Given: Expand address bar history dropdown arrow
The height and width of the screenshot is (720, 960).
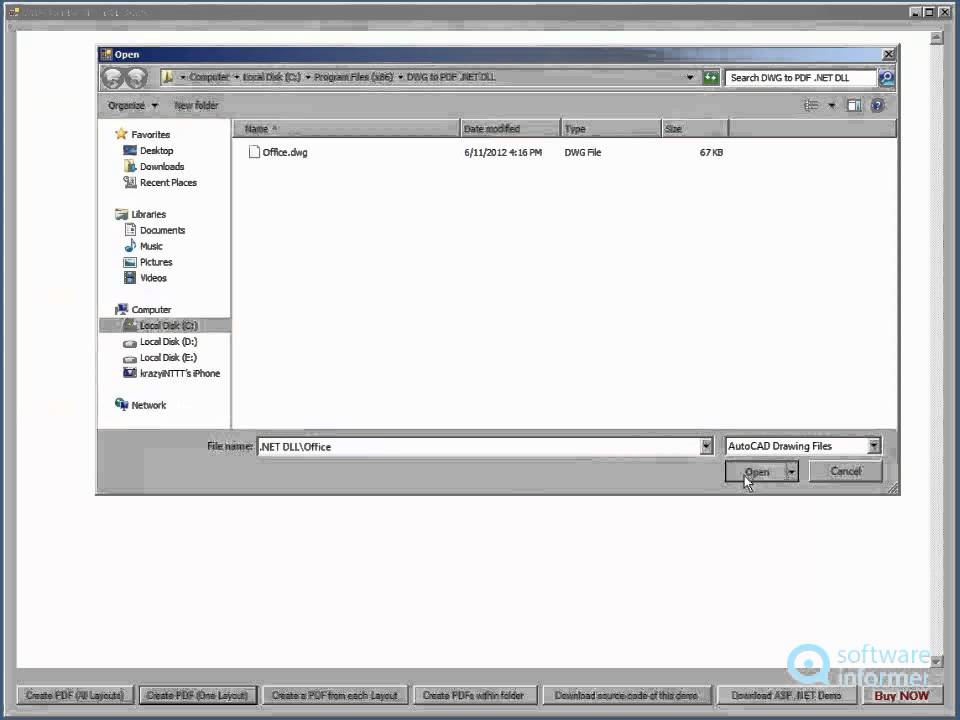Looking at the screenshot, I should coord(690,78).
